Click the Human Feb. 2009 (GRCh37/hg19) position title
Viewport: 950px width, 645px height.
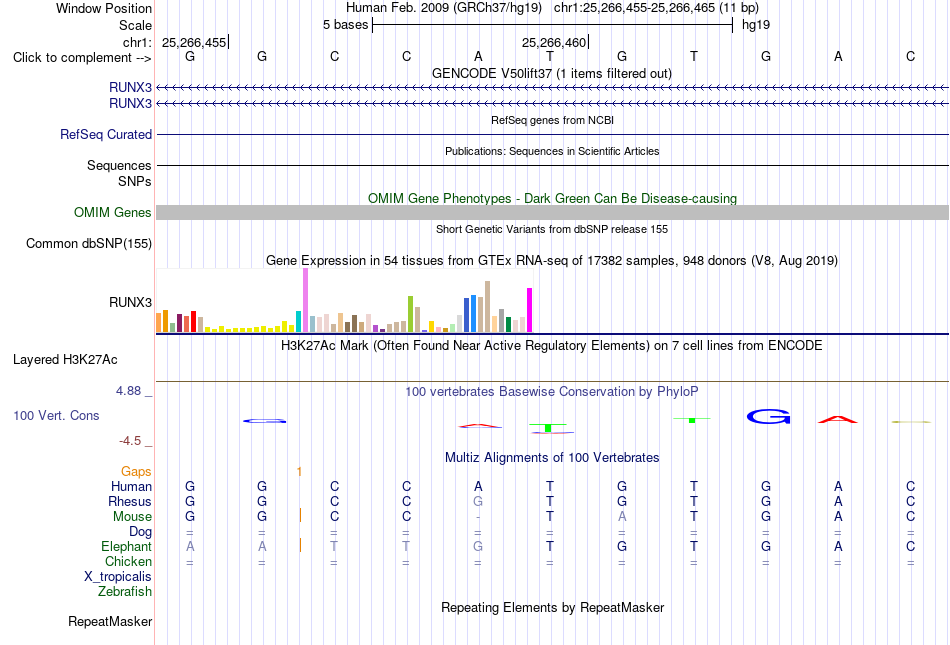443,8
